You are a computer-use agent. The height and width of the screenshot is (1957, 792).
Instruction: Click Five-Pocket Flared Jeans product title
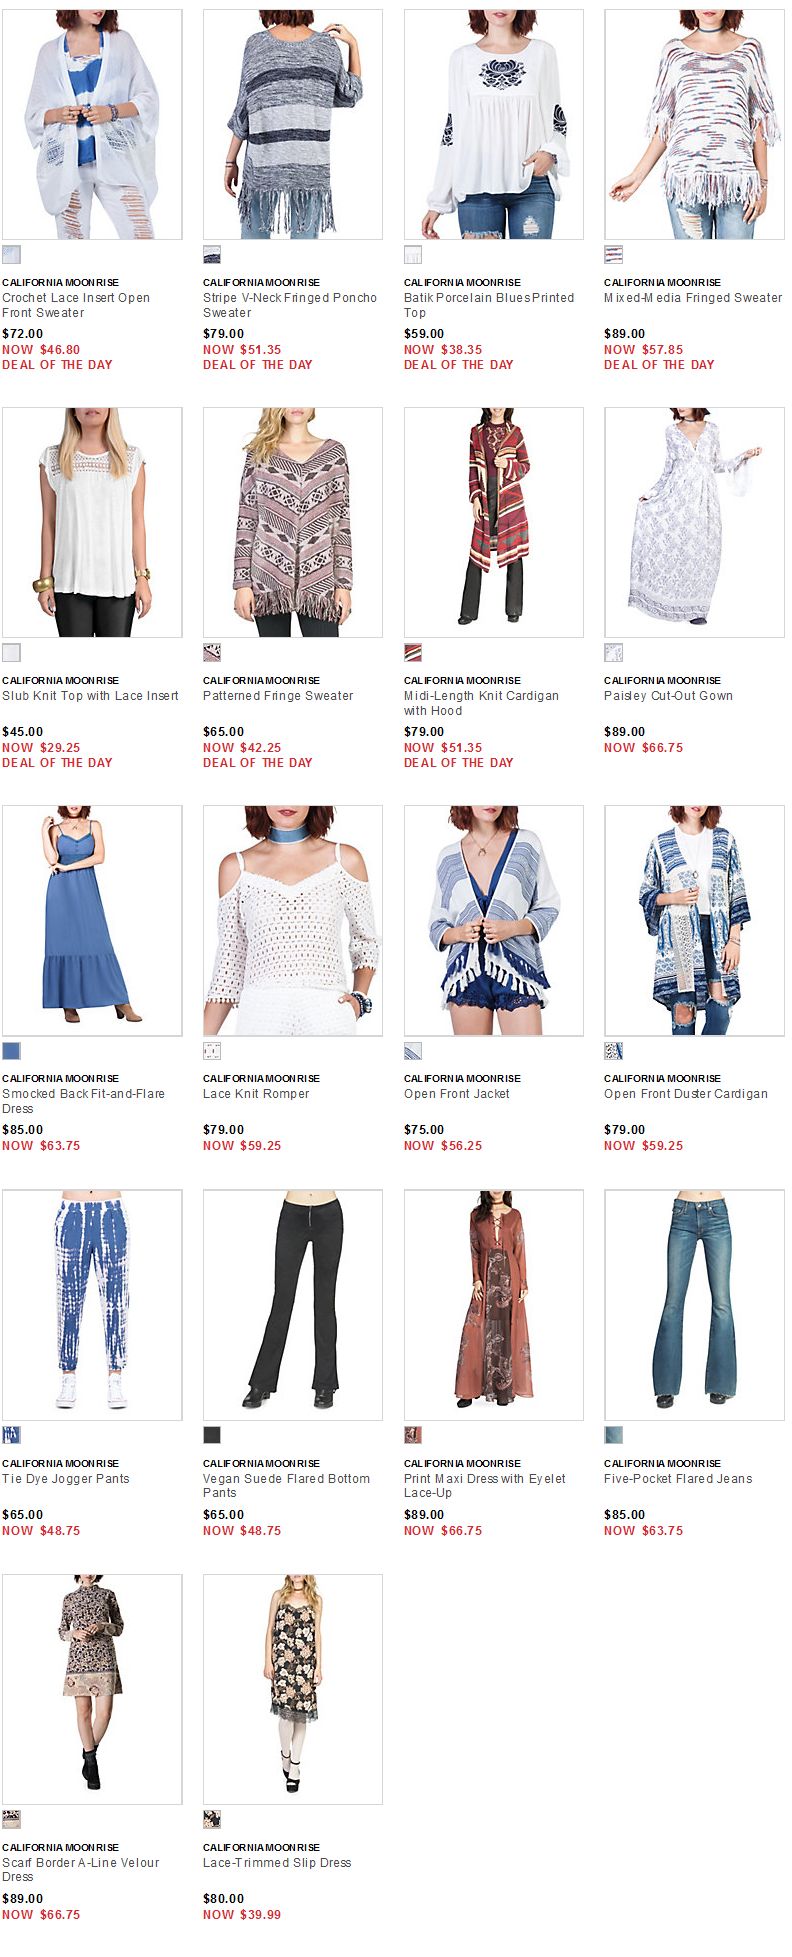(x=678, y=1479)
